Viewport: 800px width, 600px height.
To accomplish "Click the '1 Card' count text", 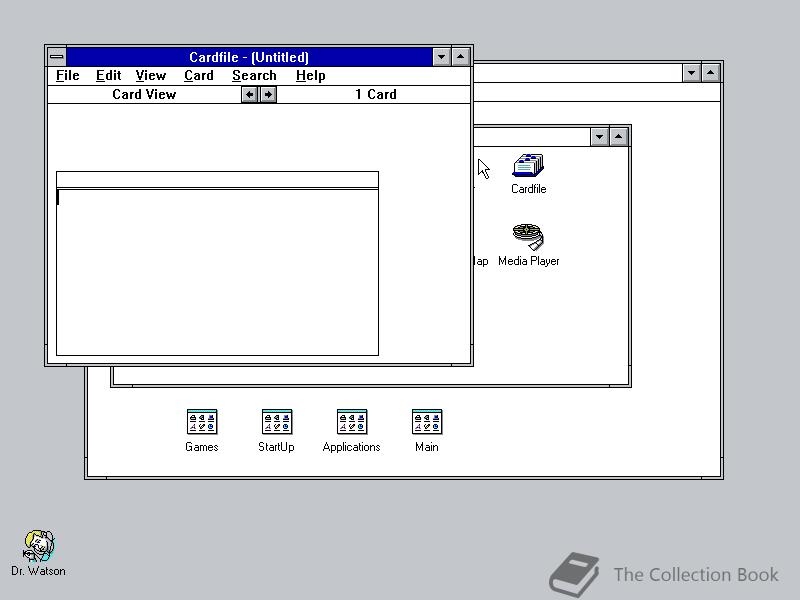I will pyautogui.click(x=376, y=94).
